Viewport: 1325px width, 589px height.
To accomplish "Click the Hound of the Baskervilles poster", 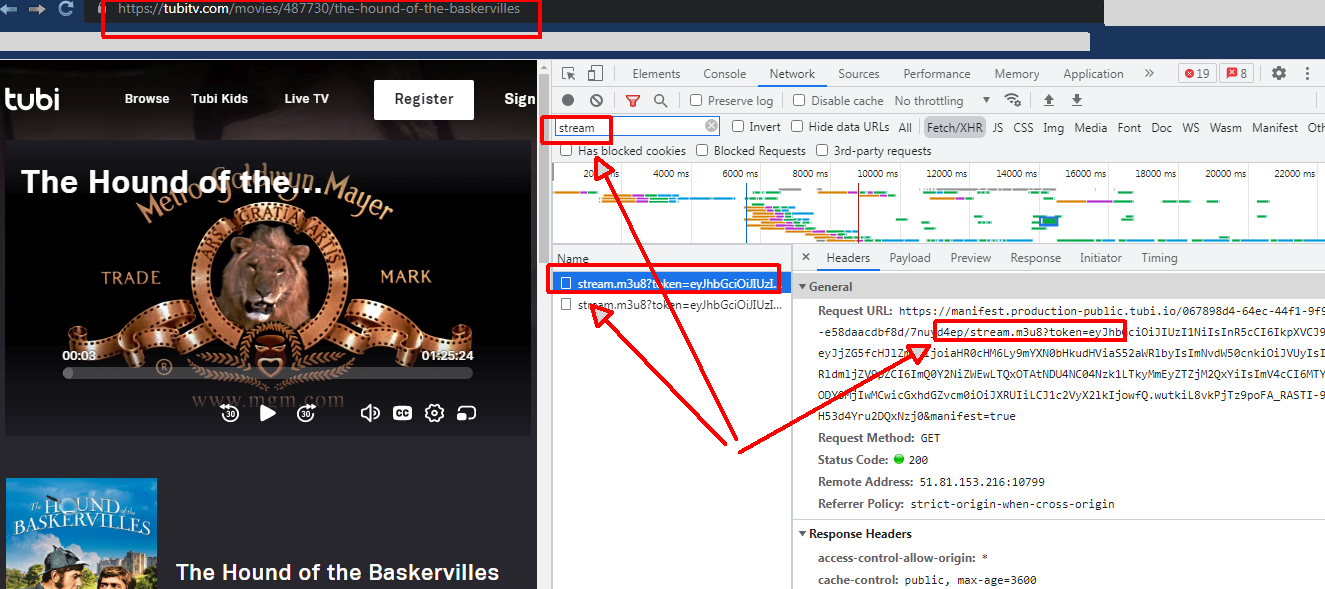I will tap(81, 533).
